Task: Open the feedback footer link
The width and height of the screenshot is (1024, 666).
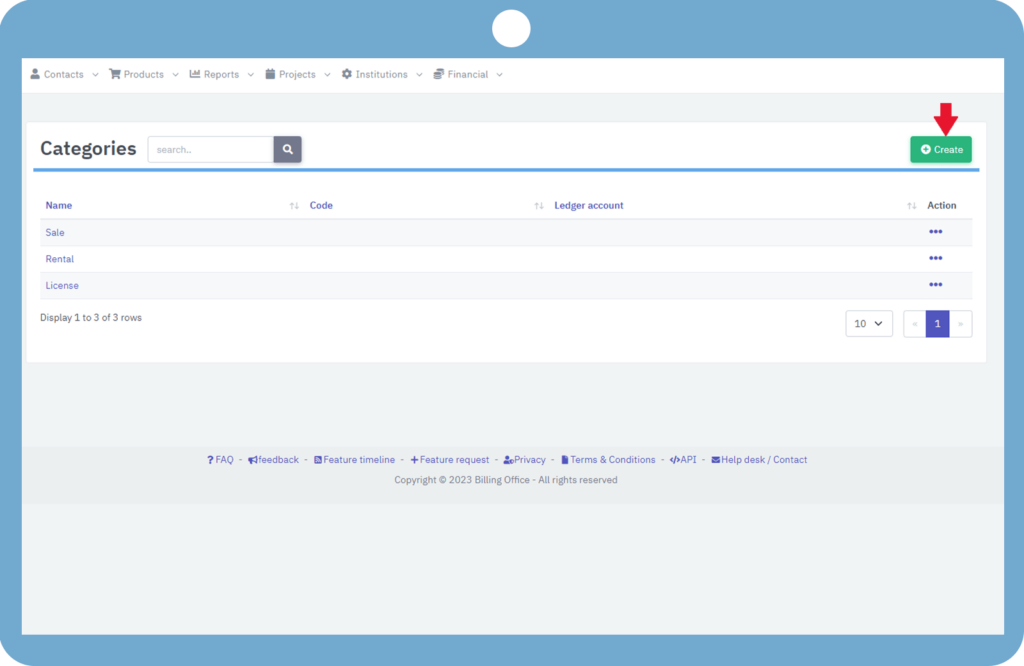Action: tap(274, 460)
